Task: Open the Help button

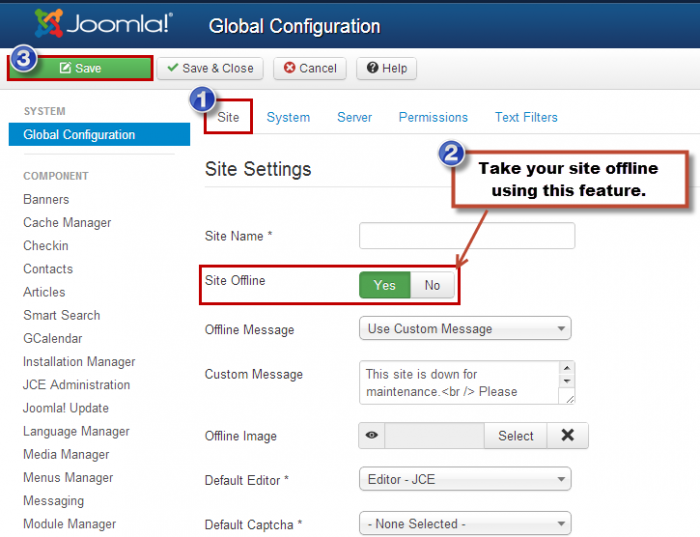Action: click(387, 68)
